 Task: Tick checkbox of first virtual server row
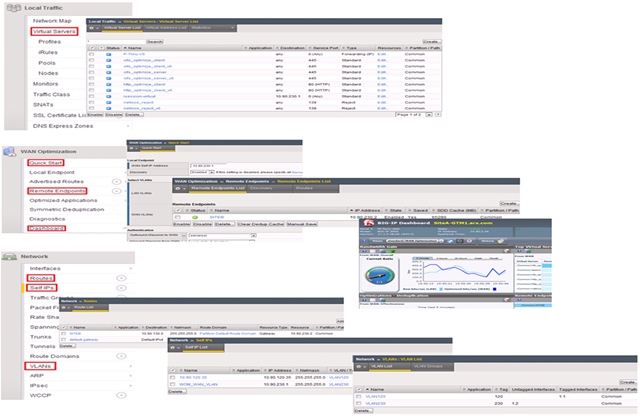coord(91,54)
